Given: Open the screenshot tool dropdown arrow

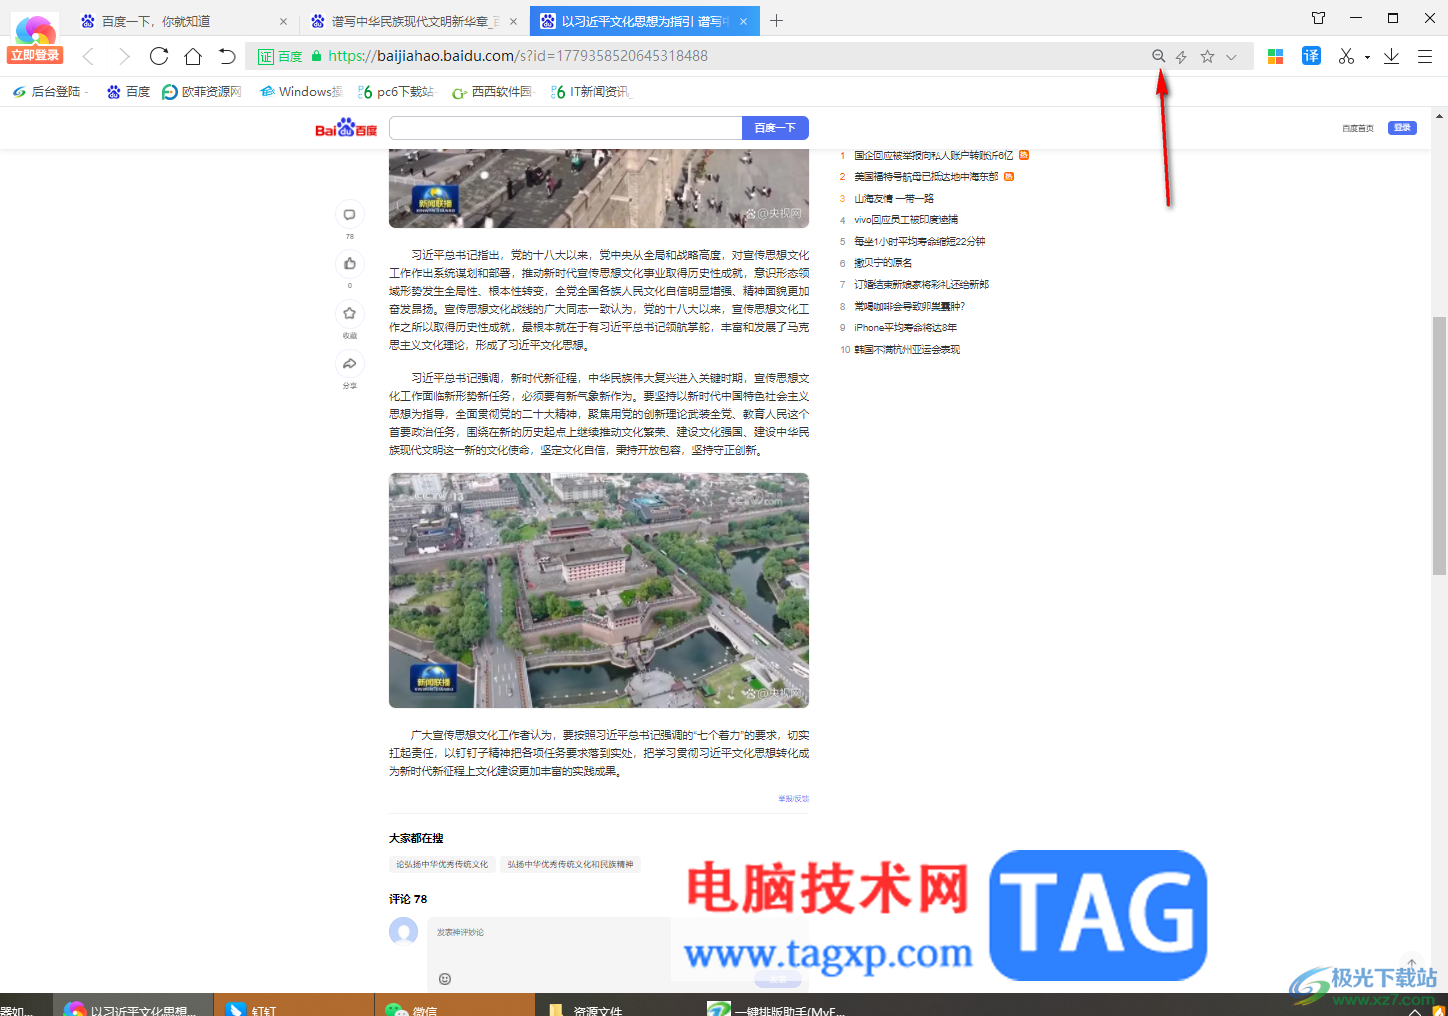Looking at the screenshot, I should pyautogui.click(x=1366, y=56).
